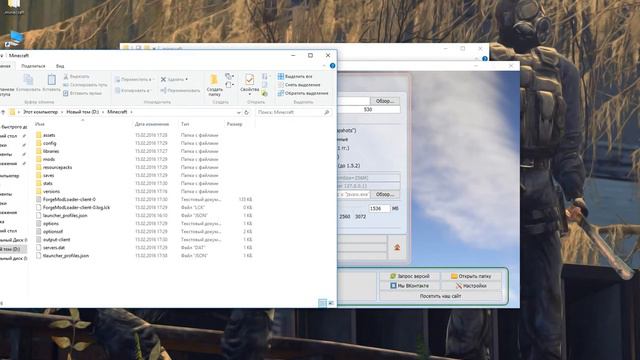Click Новый том (D:) in the breadcrumb
Screen dimensions: 640x360
tap(82, 112)
